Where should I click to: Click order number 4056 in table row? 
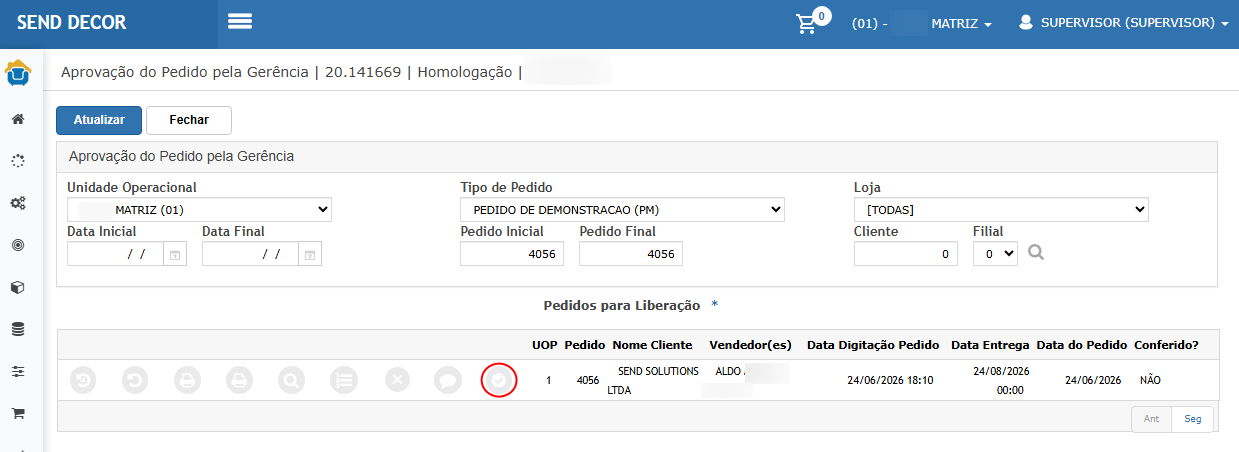588,380
